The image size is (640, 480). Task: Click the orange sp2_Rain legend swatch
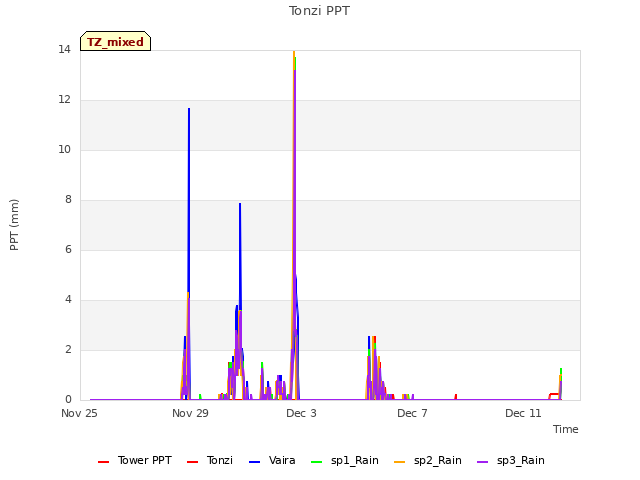point(400,462)
